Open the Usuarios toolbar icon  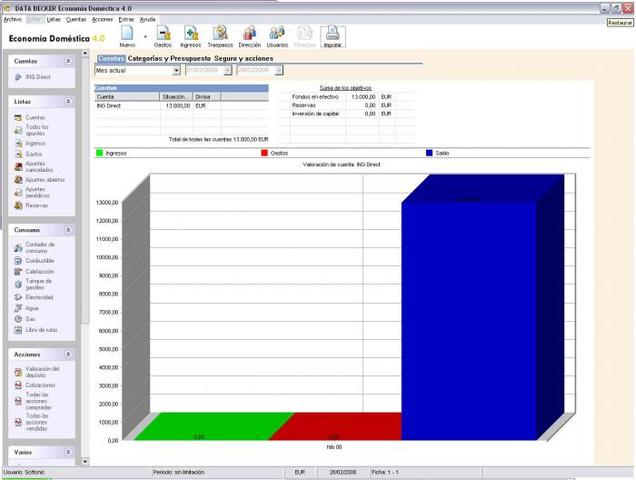point(277,37)
